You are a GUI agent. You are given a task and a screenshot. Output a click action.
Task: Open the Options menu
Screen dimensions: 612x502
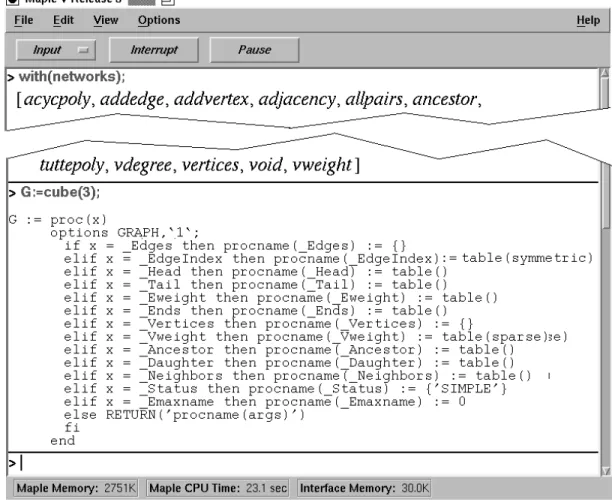pyautogui.click(x=159, y=20)
